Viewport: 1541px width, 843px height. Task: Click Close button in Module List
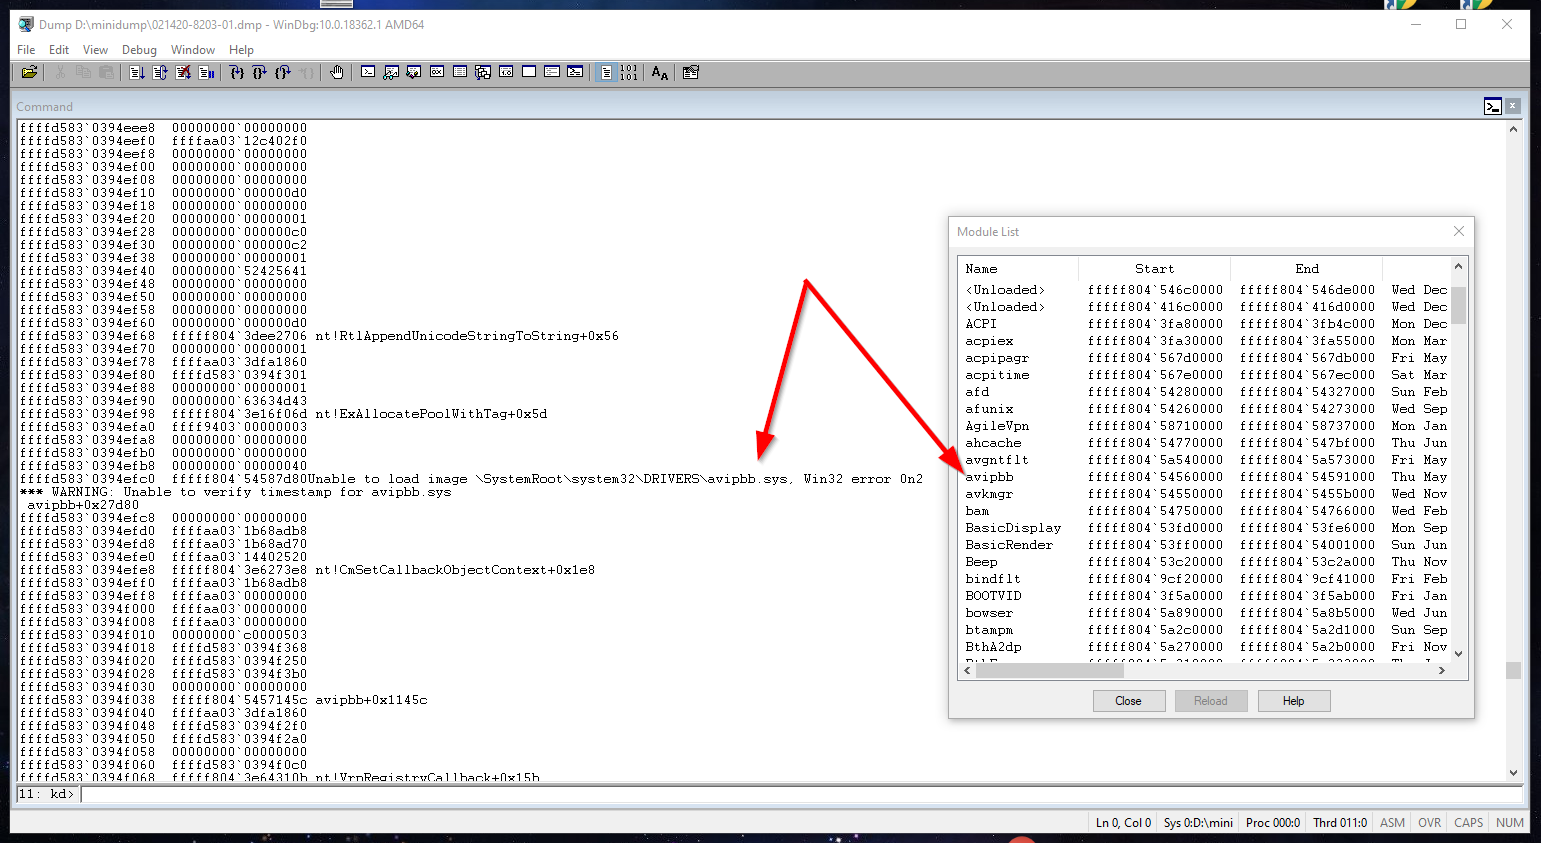coord(1129,701)
